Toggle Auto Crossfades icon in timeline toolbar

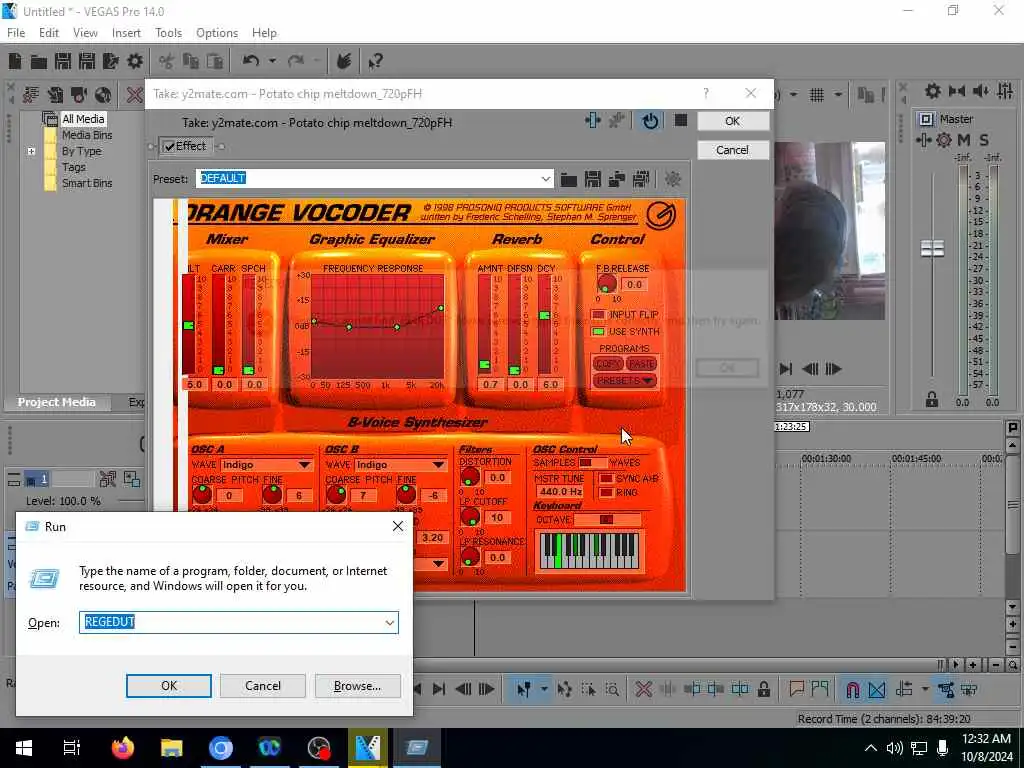(x=877, y=689)
